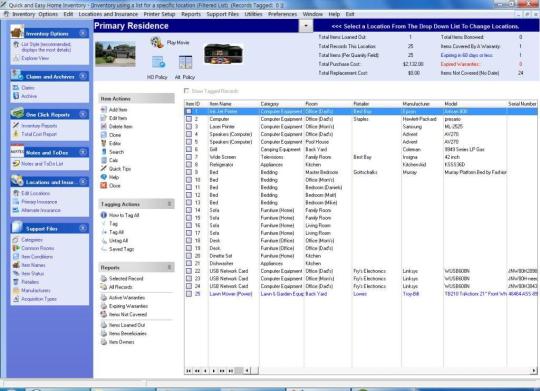Collapse the Locations and Insurance sidebar panel
The width and height of the screenshot is (540, 391).
[83, 182]
